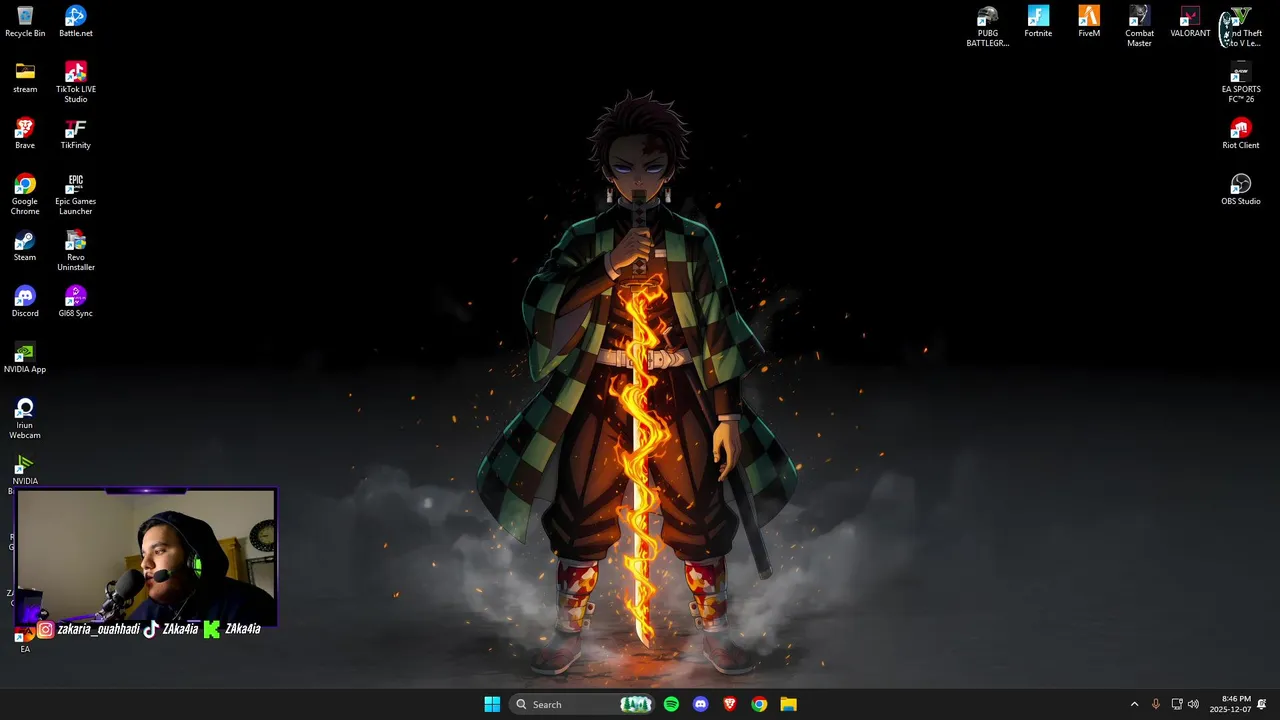The image size is (1280, 720).
Task: Select the stream folder on desktop
Action: pos(25,78)
